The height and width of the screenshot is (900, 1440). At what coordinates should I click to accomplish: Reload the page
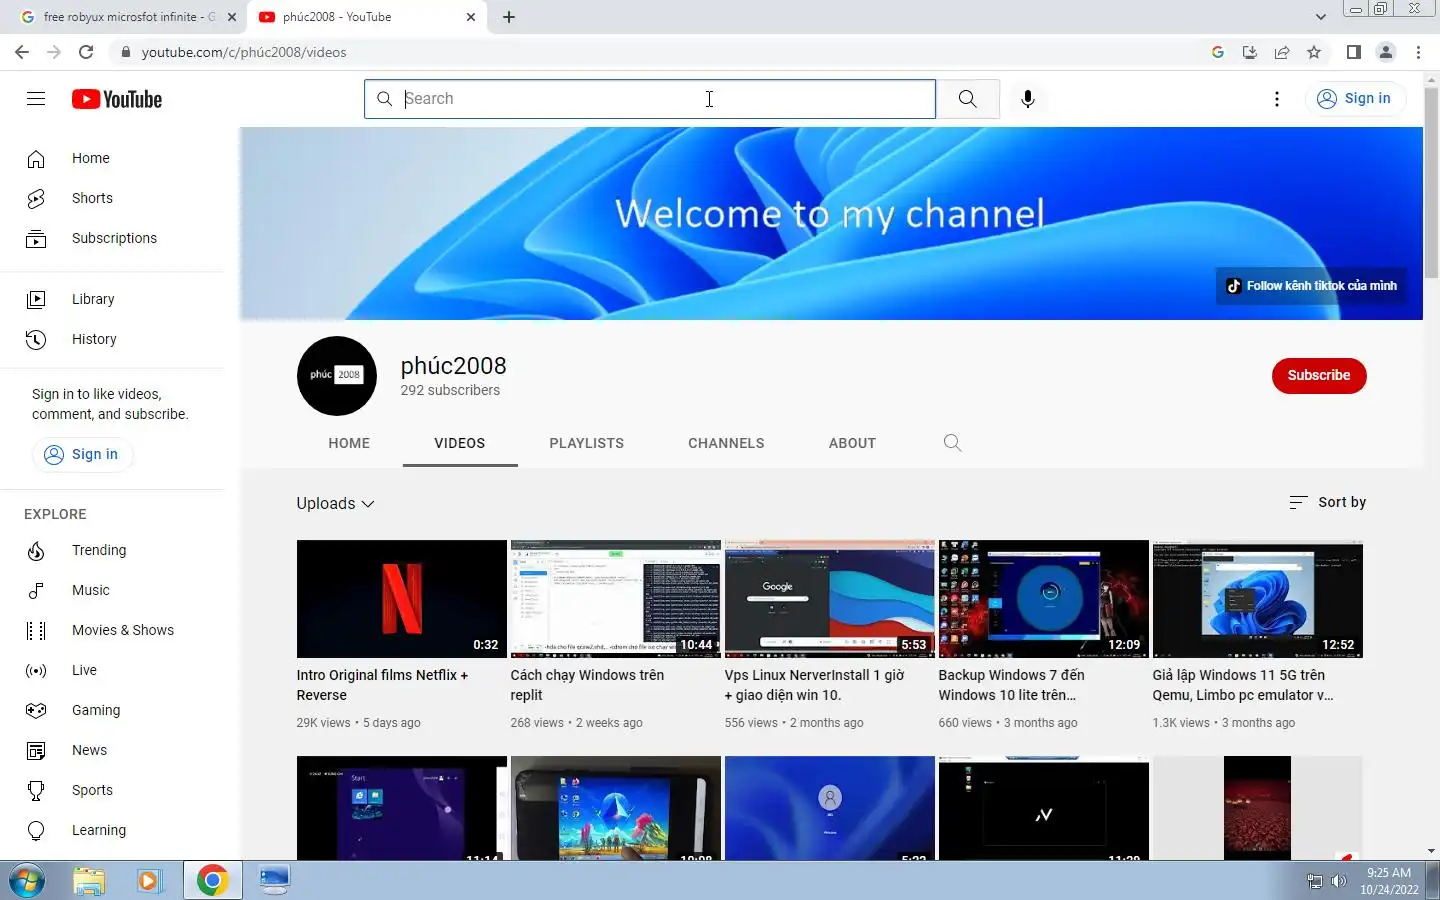tap(86, 52)
